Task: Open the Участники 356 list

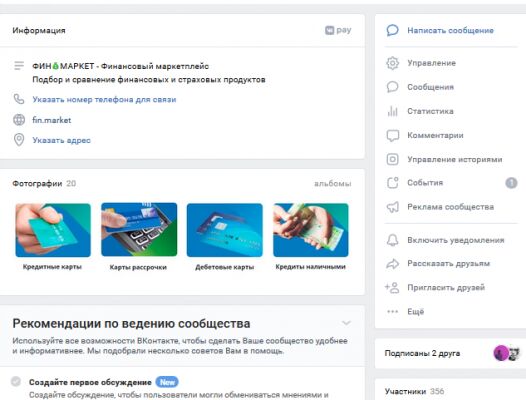Action: click(x=414, y=391)
